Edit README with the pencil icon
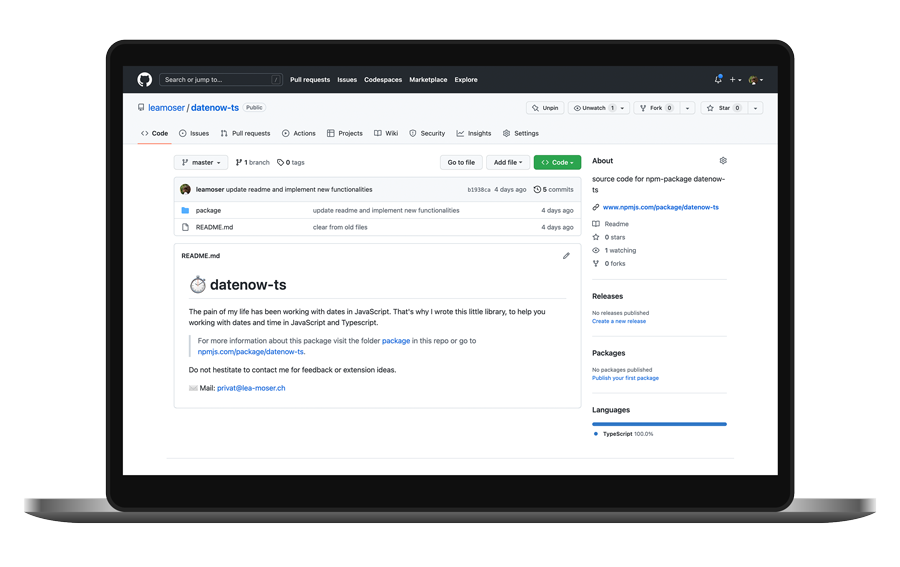 click(566, 256)
